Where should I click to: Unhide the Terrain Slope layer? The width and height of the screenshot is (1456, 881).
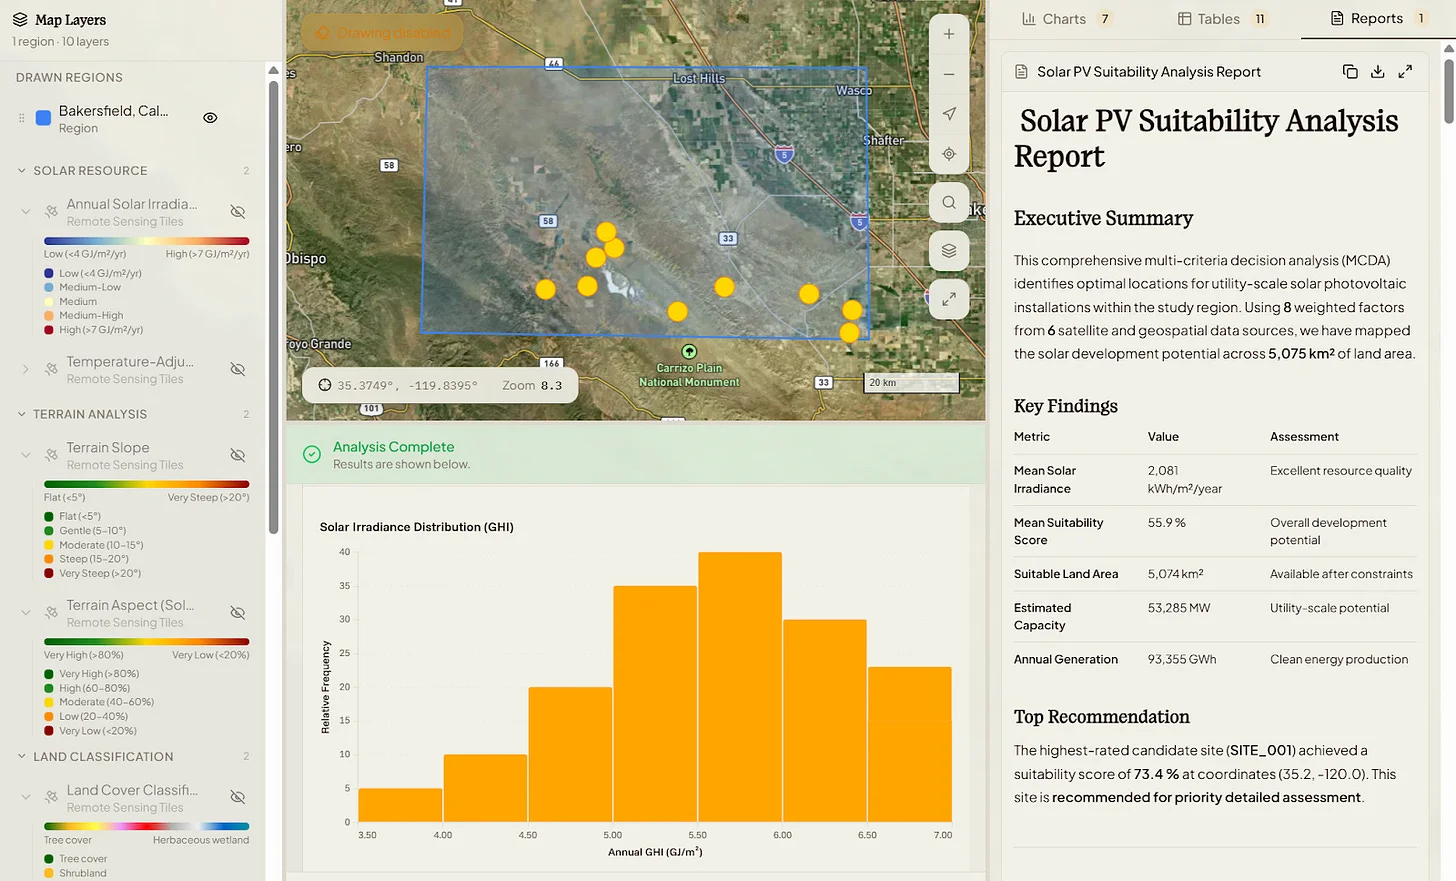(238, 454)
